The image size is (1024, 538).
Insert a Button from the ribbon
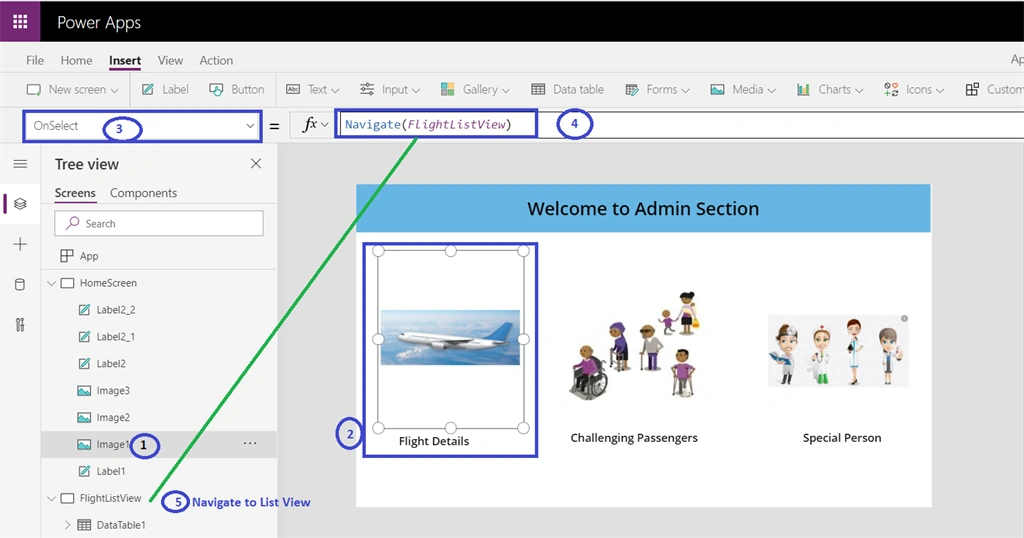pos(236,89)
